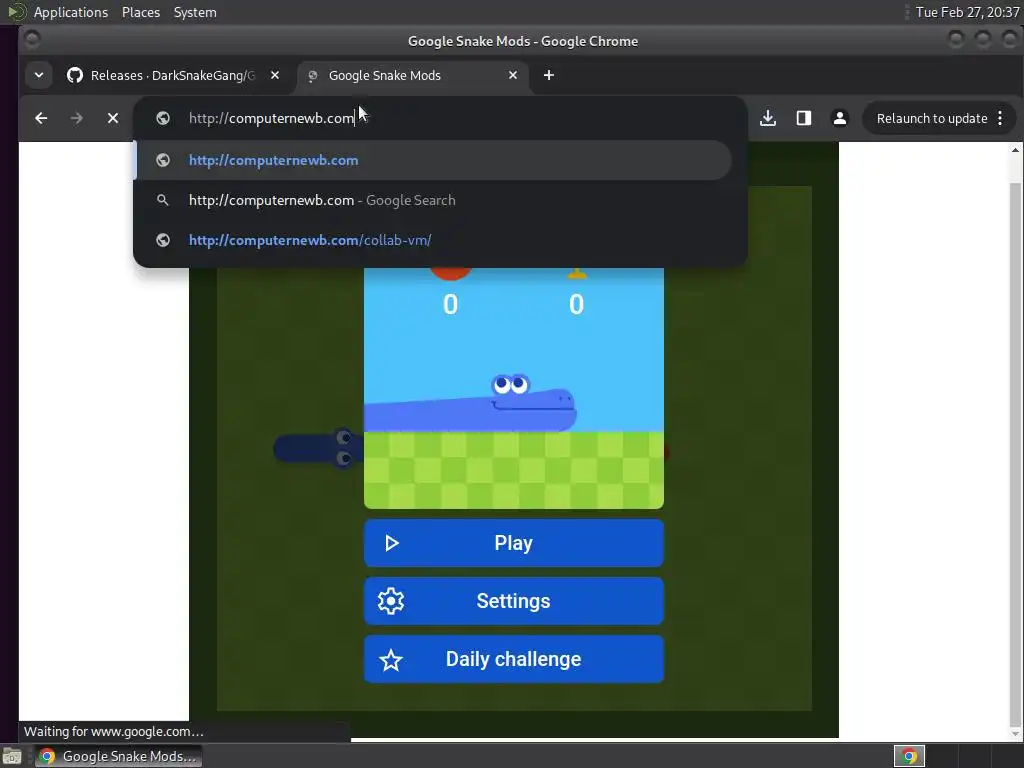Click inside the address bar field

[x=440, y=118]
